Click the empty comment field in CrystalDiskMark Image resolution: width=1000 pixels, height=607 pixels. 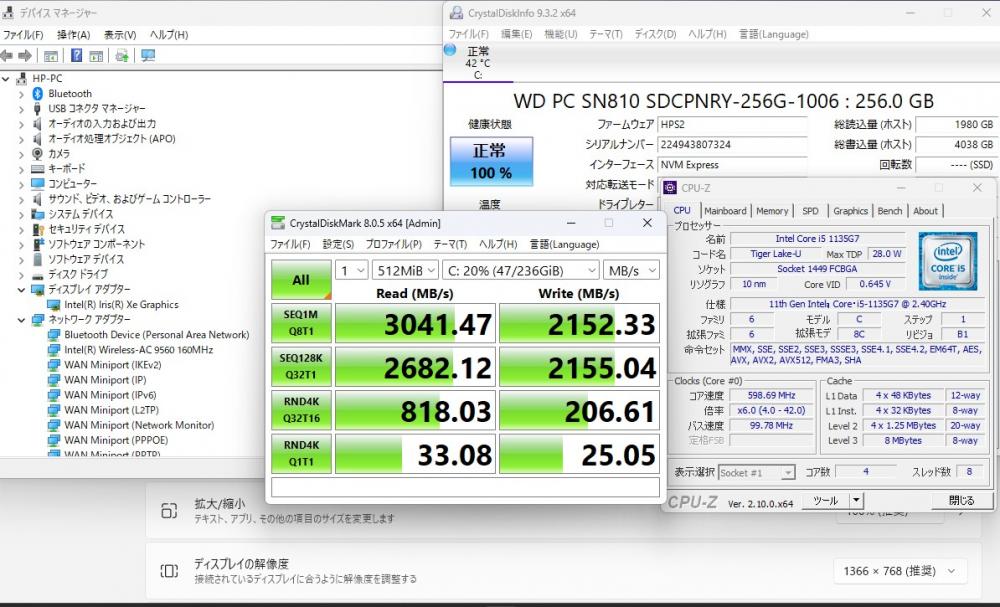(466, 487)
